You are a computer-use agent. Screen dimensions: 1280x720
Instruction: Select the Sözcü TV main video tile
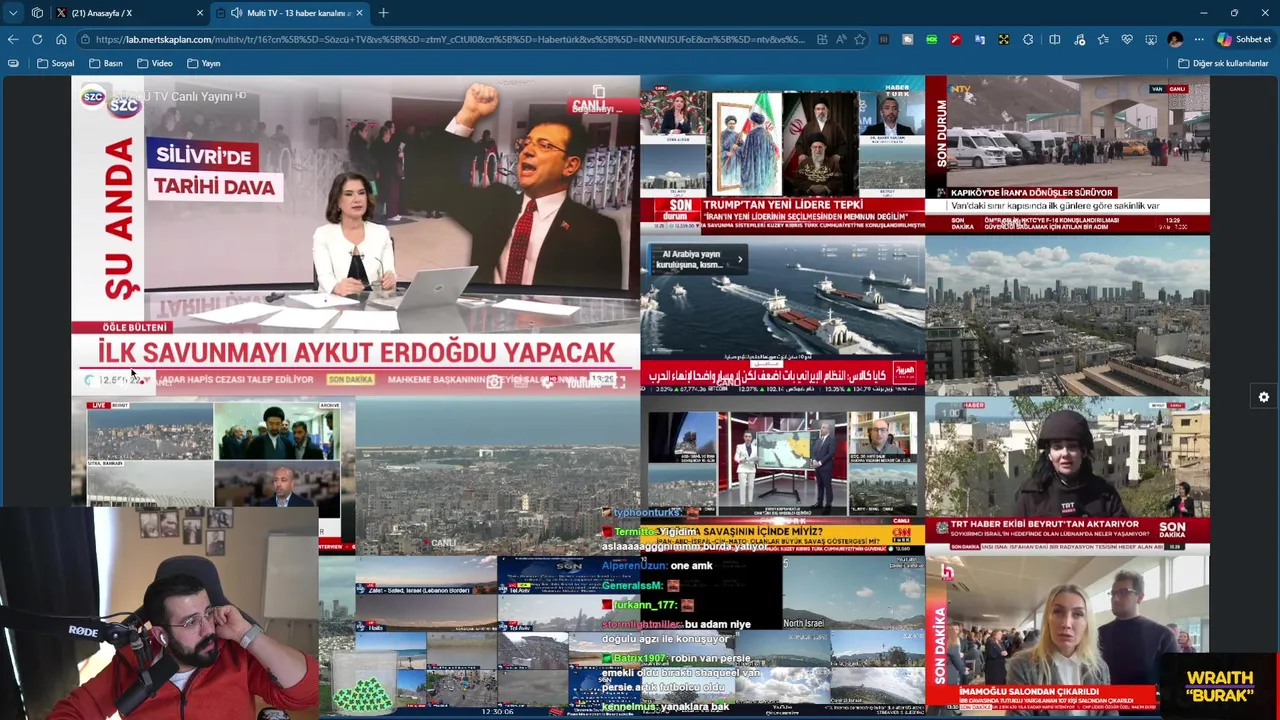tap(355, 237)
